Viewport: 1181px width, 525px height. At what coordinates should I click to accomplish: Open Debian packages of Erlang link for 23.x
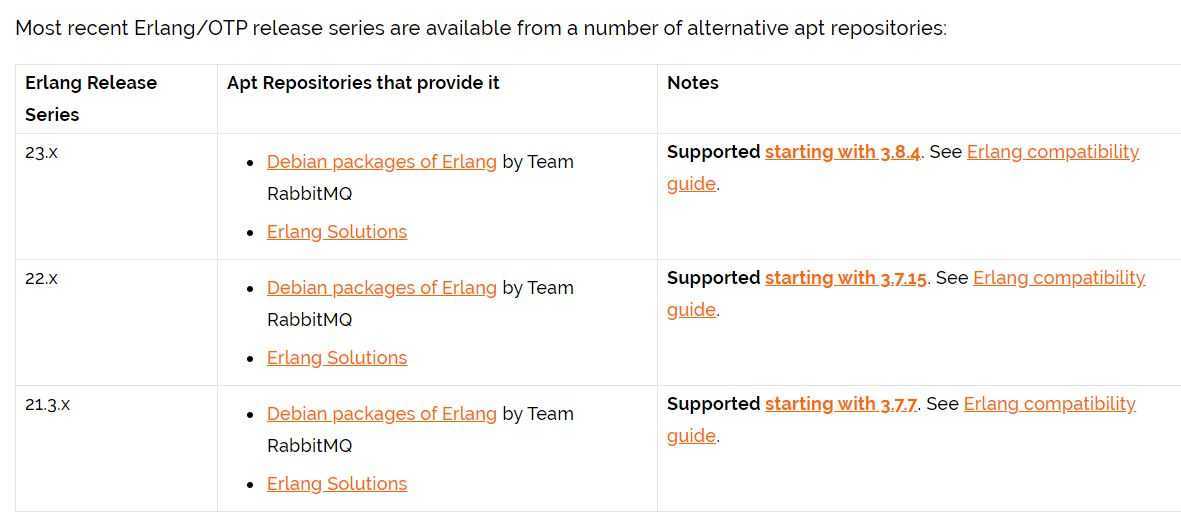click(x=381, y=162)
